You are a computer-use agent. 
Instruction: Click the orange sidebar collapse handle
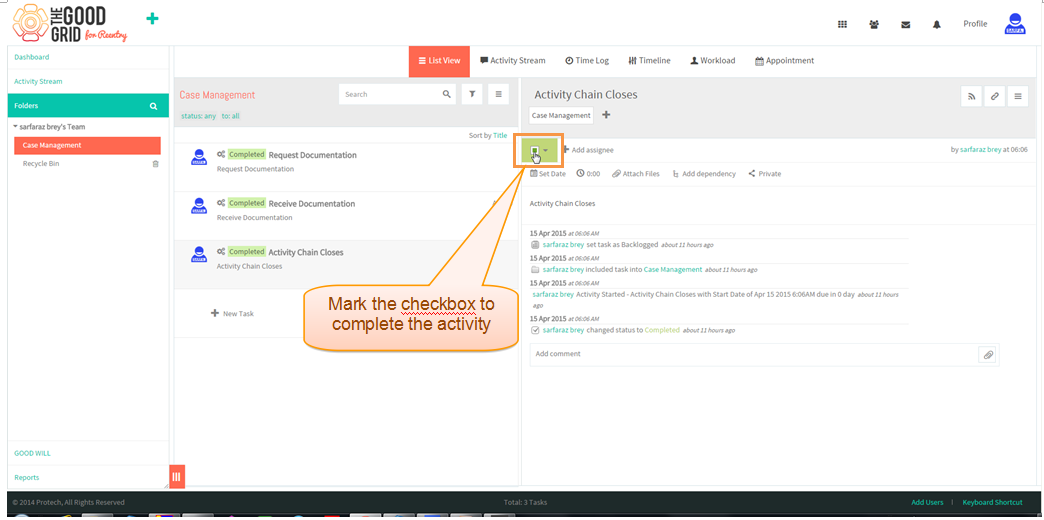pyautogui.click(x=177, y=477)
